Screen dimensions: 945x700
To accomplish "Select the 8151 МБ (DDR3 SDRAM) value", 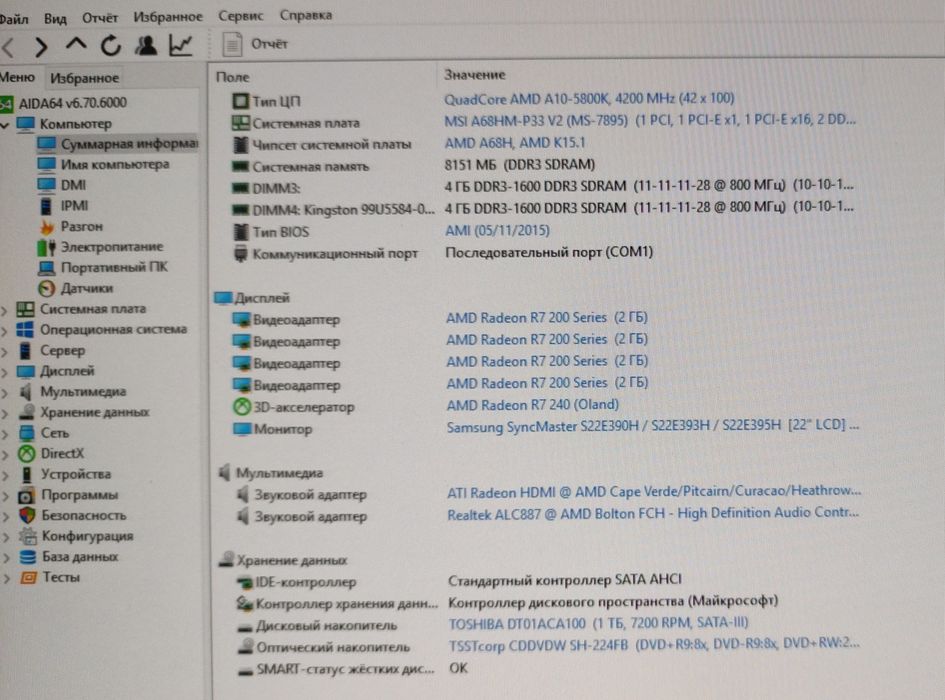I will pyautogui.click(x=520, y=165).
